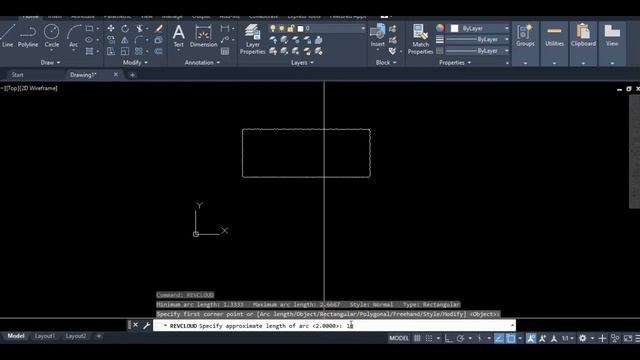Viewport: 640px width, 360px height.
Task: Expand the Block panel
Action: (386, 62)
